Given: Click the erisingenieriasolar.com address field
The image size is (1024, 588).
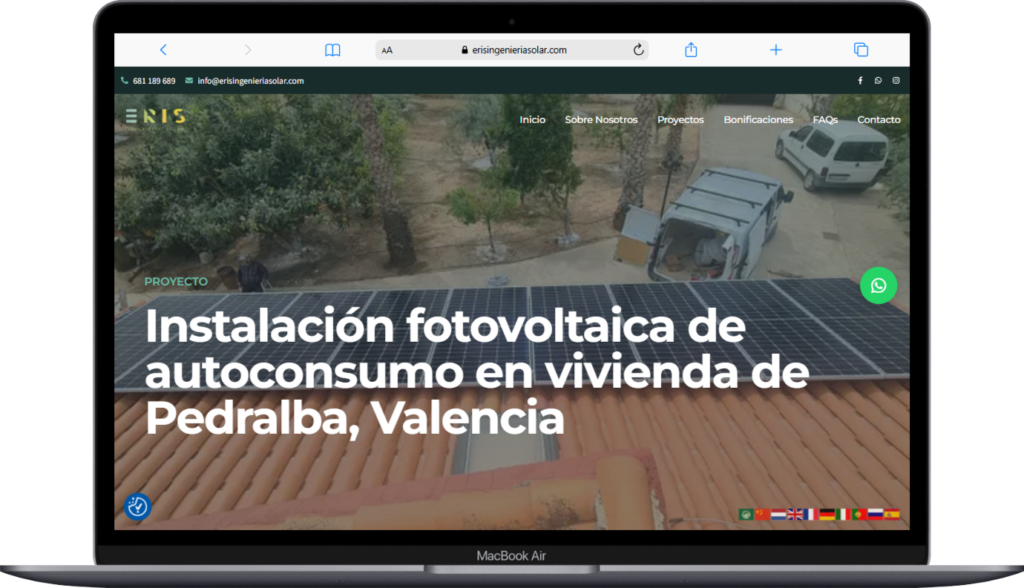Looking at the screenshot, I should (513, 50).
